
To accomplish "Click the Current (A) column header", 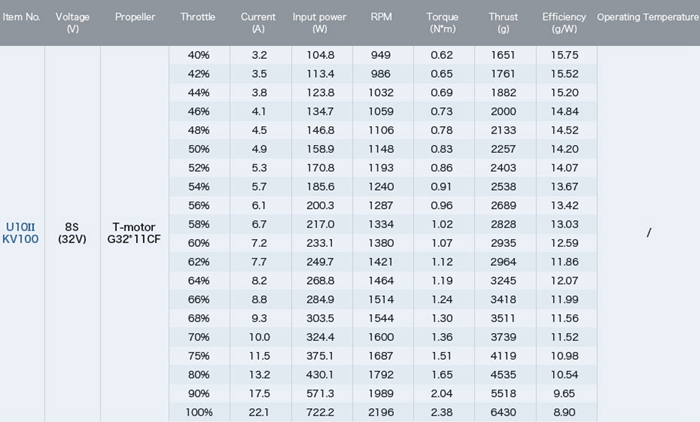I will pos(258,23).
